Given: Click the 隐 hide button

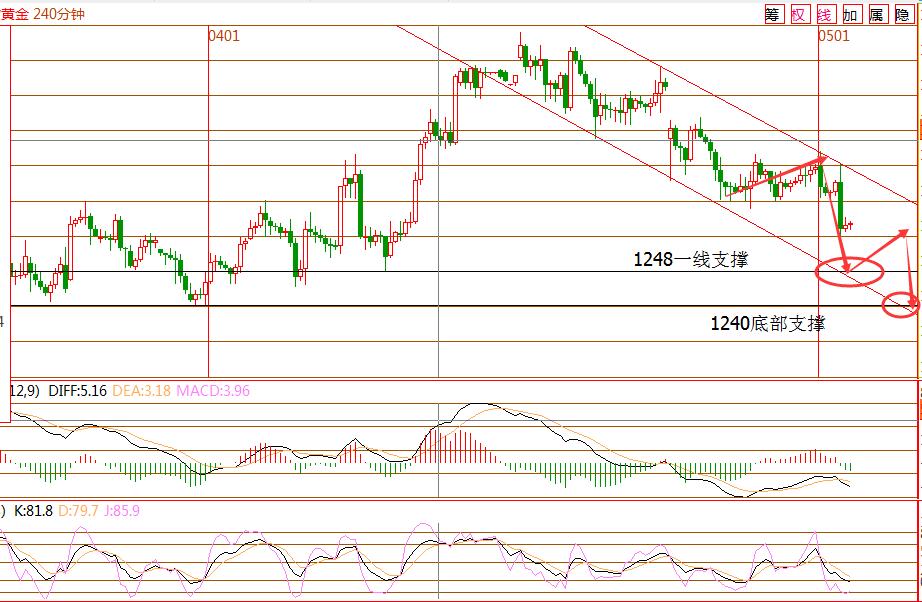Looking at the screenshot, I should (902, 14).
